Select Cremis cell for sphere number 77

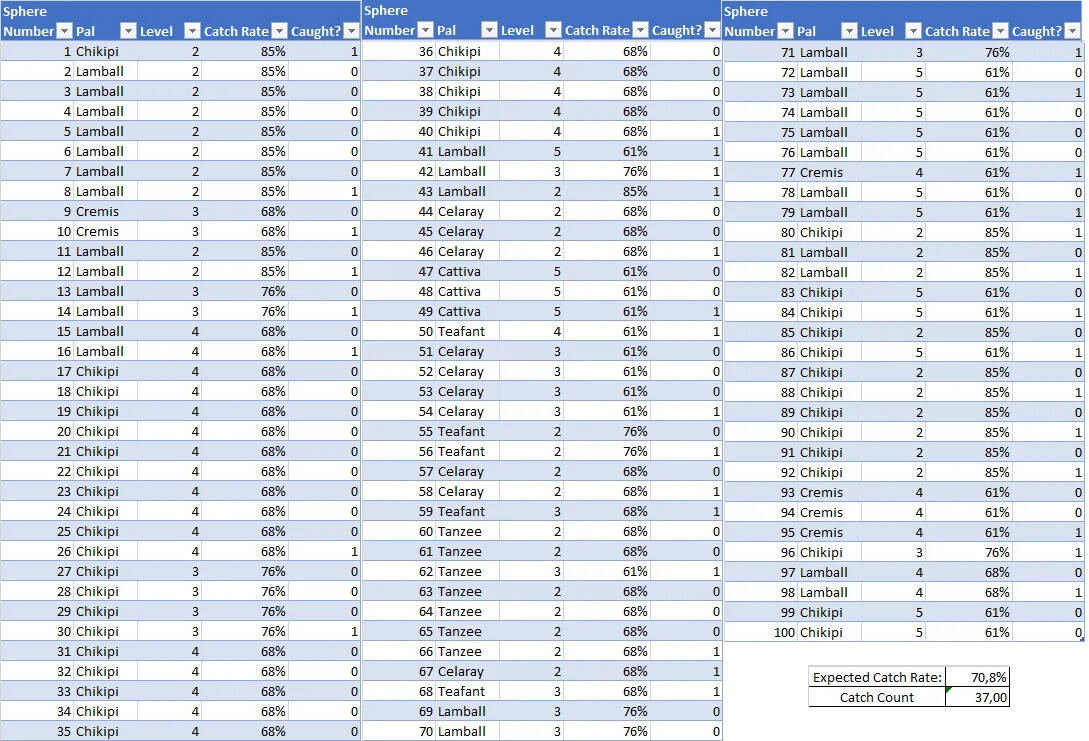[x=829, y=172]
